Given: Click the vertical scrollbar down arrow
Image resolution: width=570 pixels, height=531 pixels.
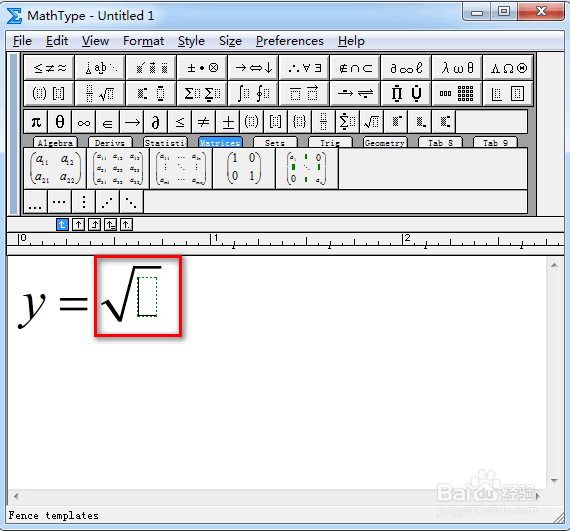Looking at the screenshot, I should pos(554,481).
